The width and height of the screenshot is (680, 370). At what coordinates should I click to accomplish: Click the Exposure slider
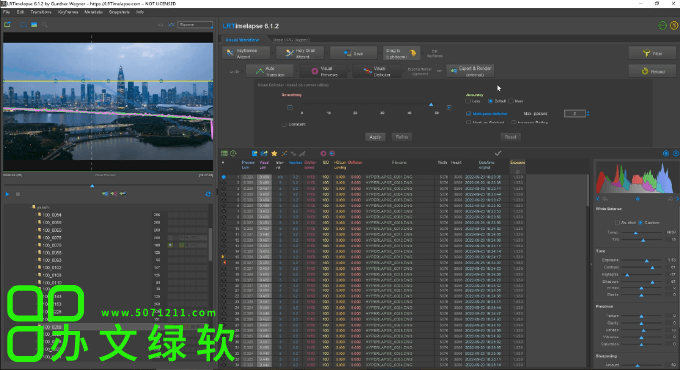pos(642,260)
